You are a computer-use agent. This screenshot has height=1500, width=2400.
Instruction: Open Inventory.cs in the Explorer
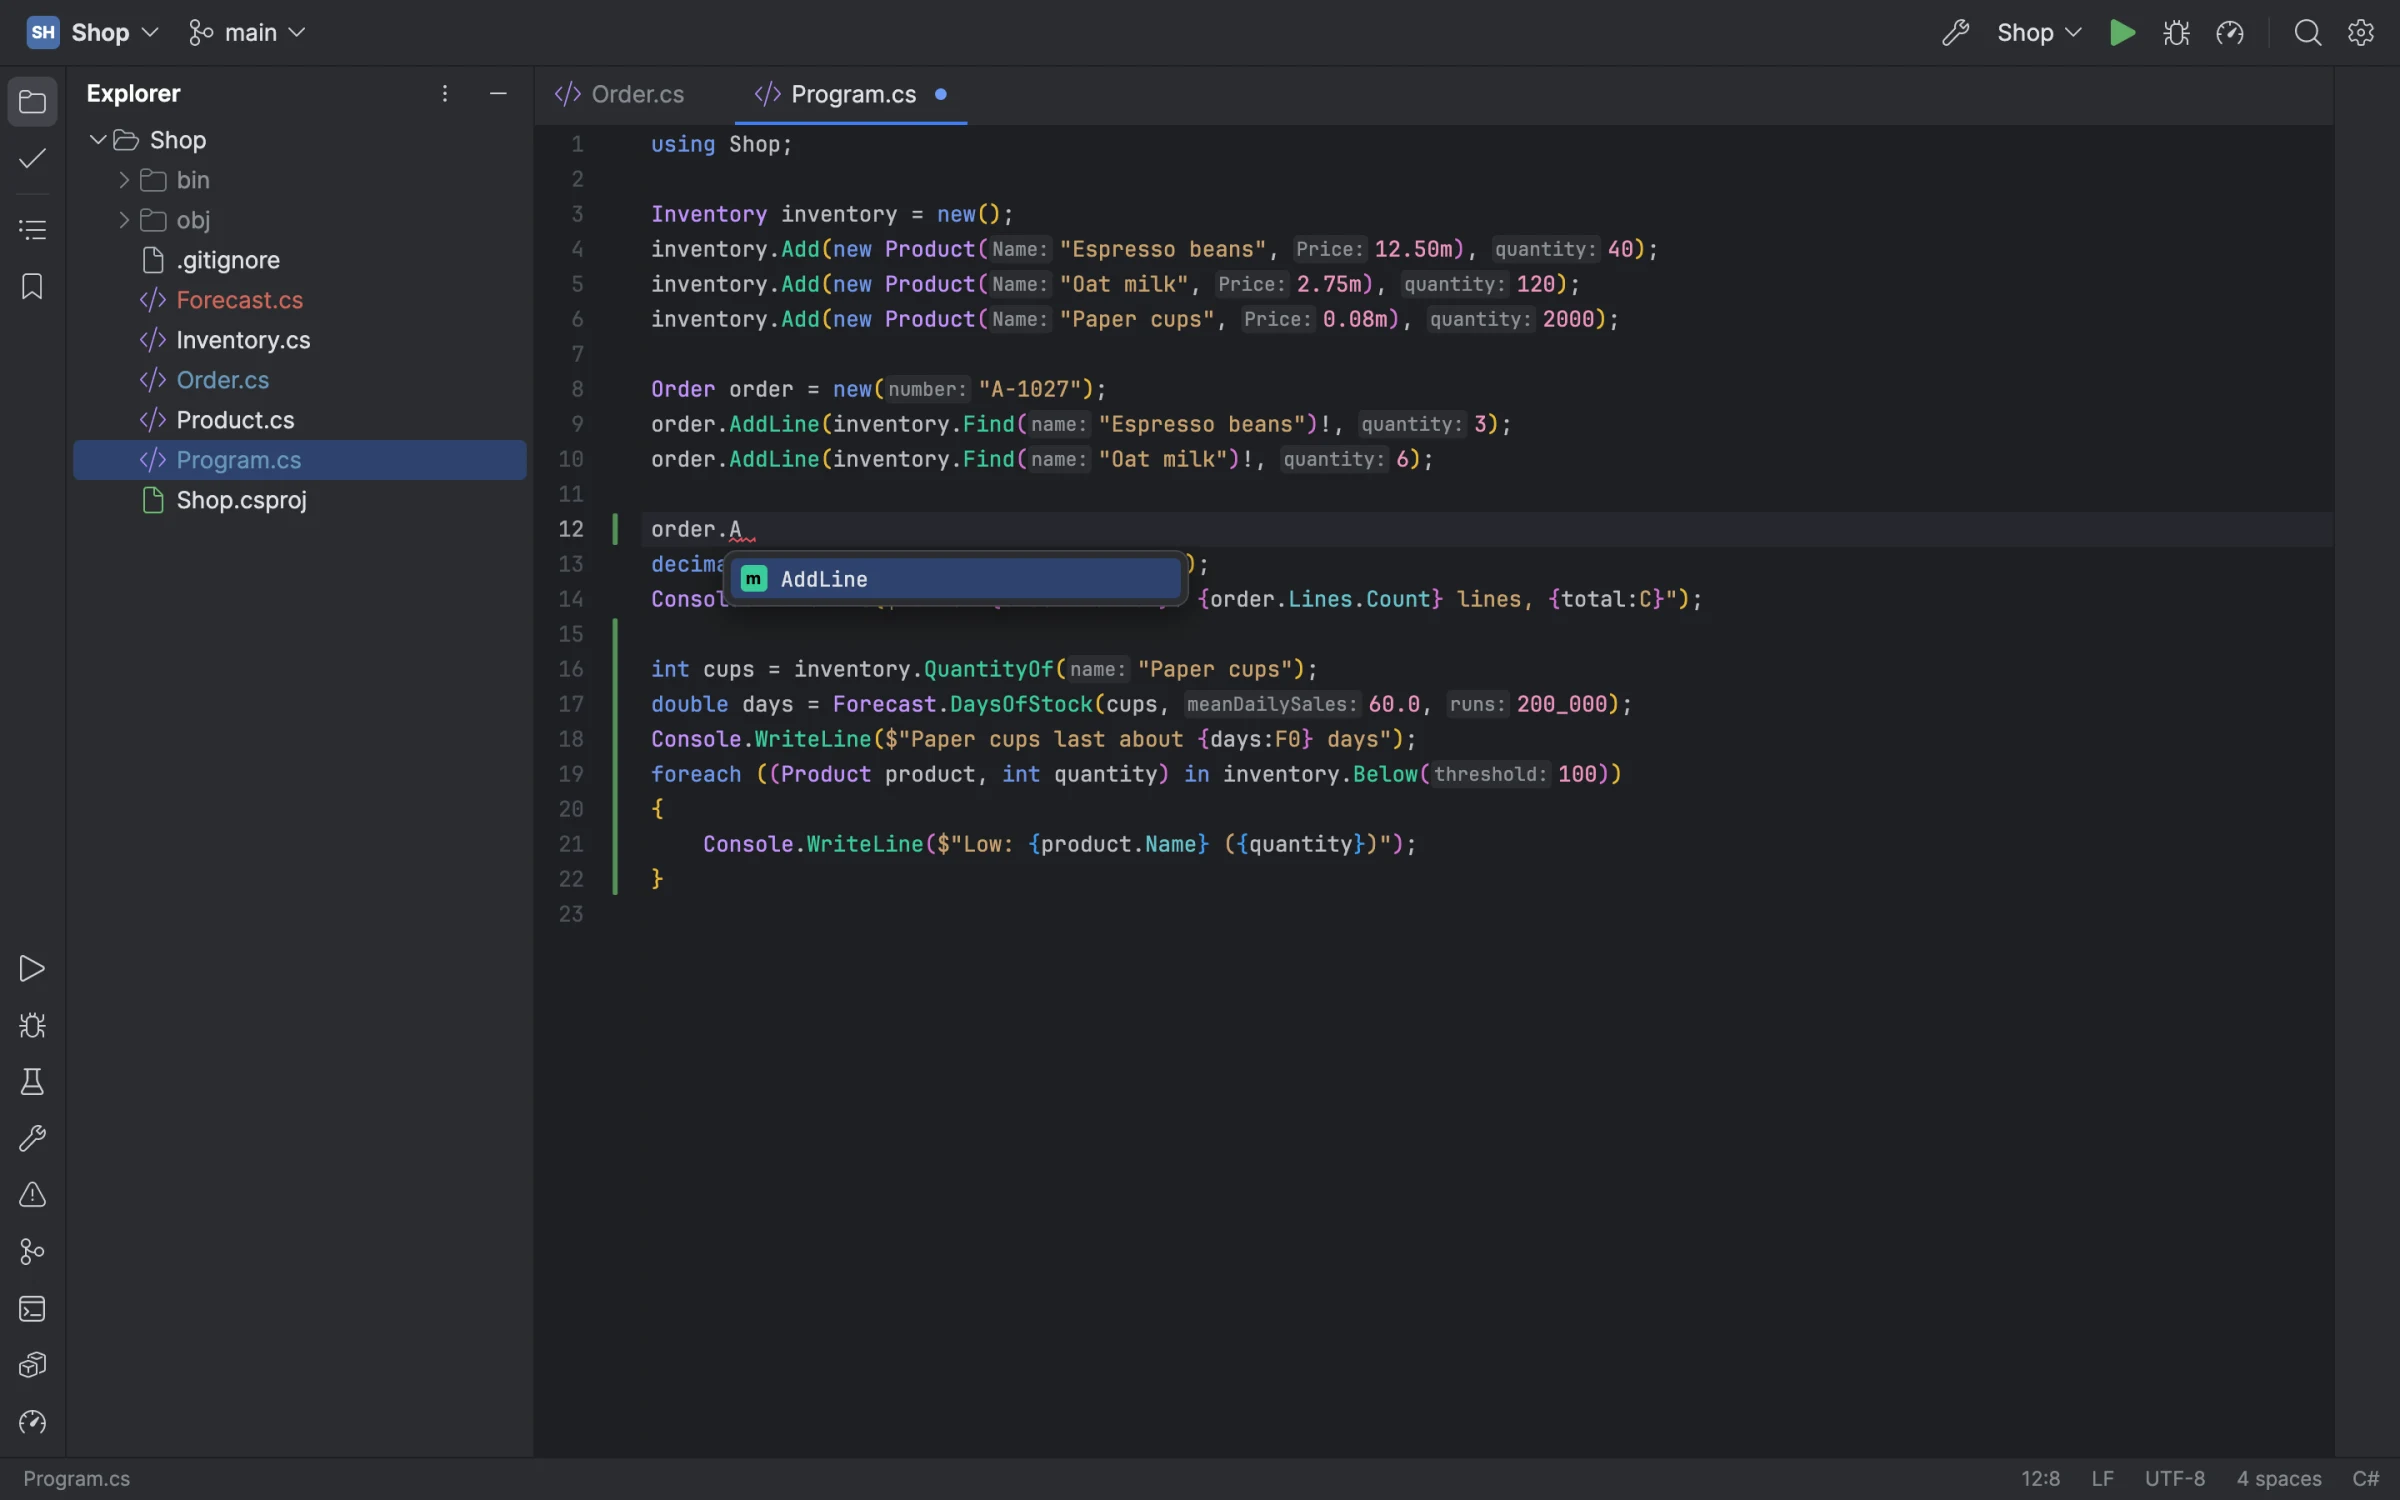[300, 340]
